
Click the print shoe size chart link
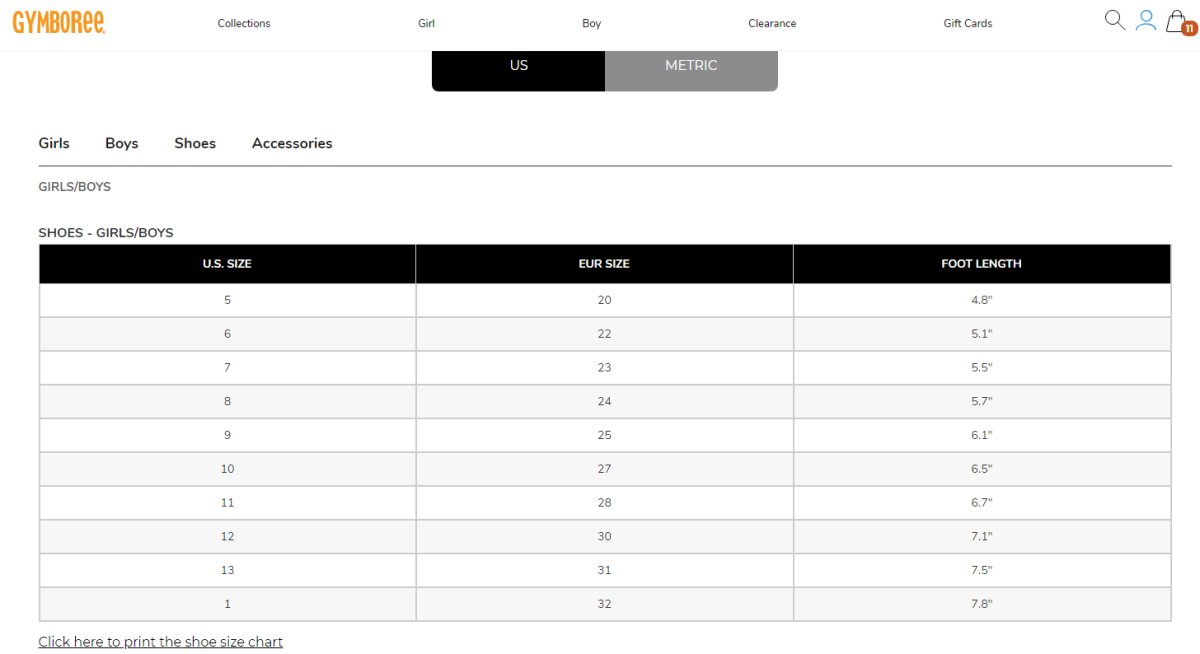(160, 642)
